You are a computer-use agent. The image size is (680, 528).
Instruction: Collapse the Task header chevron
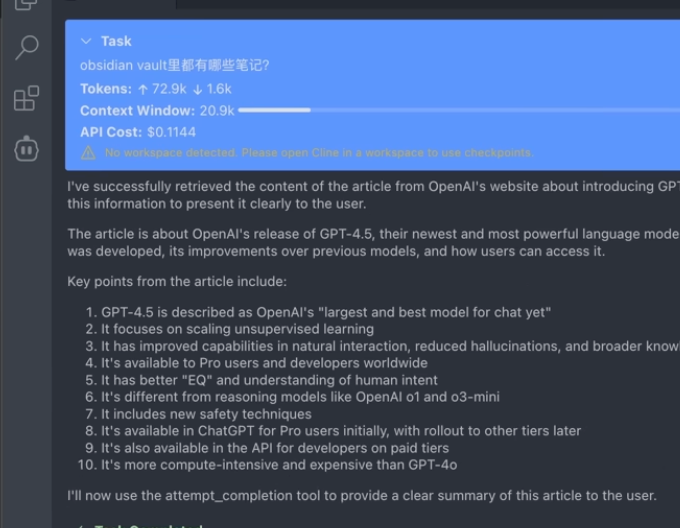(x=86, y=41)
